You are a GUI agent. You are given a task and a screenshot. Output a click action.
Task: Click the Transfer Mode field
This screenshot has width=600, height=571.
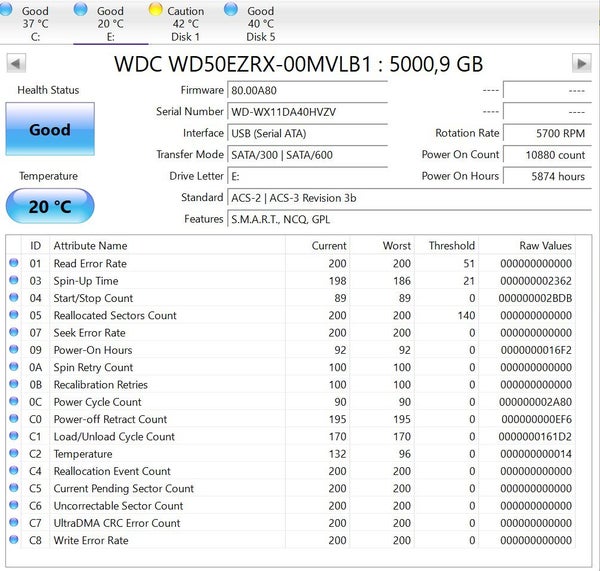pos(307,155)
